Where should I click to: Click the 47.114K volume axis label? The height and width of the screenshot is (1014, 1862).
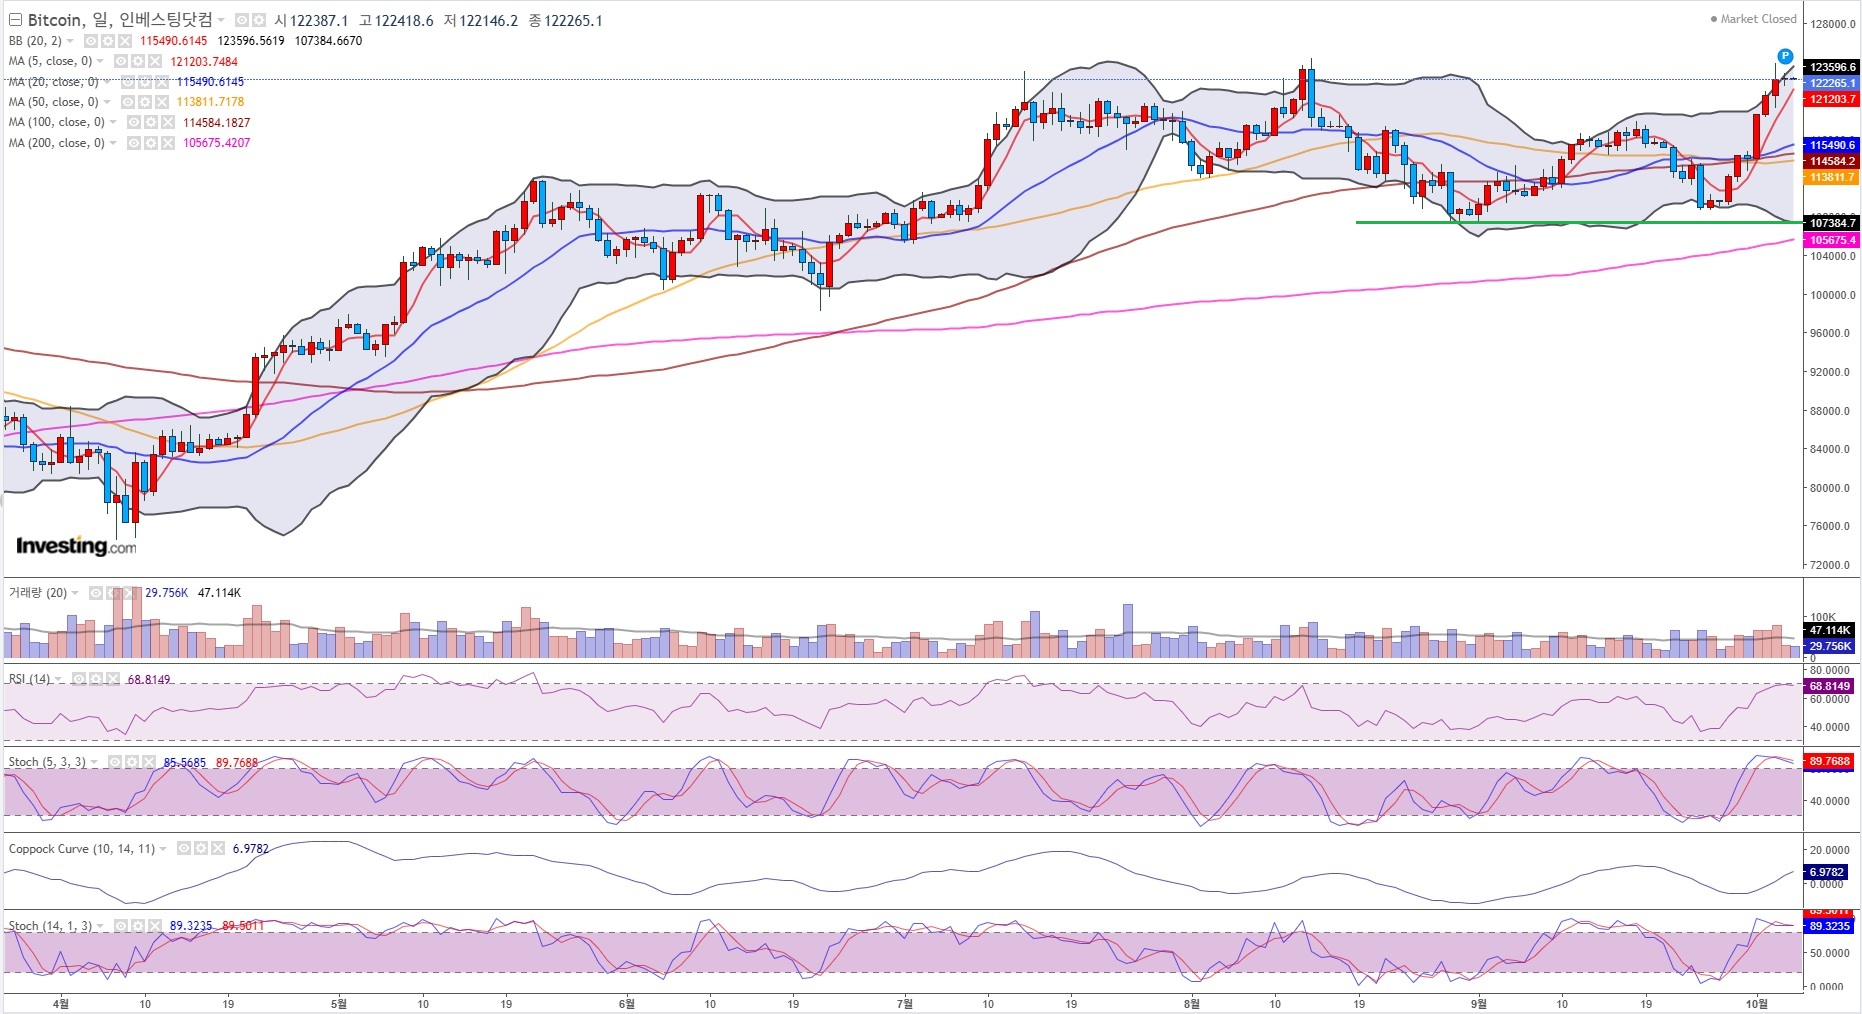click(1830, 630)
